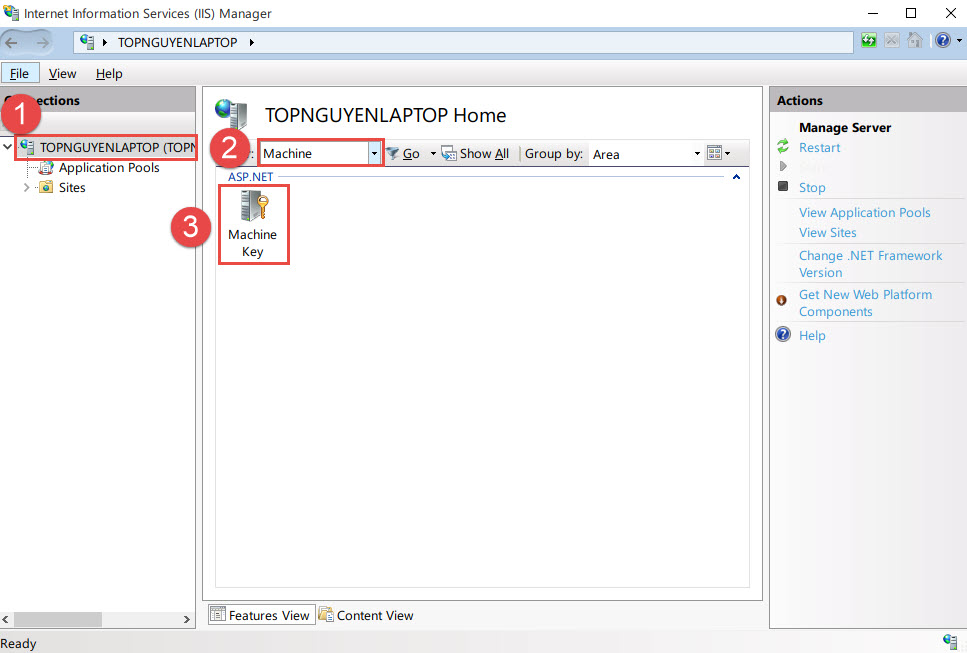
Task: Collapse the TOPNGUYENLAPTOP server tree node
Action: pyautogui.click(x=7, y=147)
